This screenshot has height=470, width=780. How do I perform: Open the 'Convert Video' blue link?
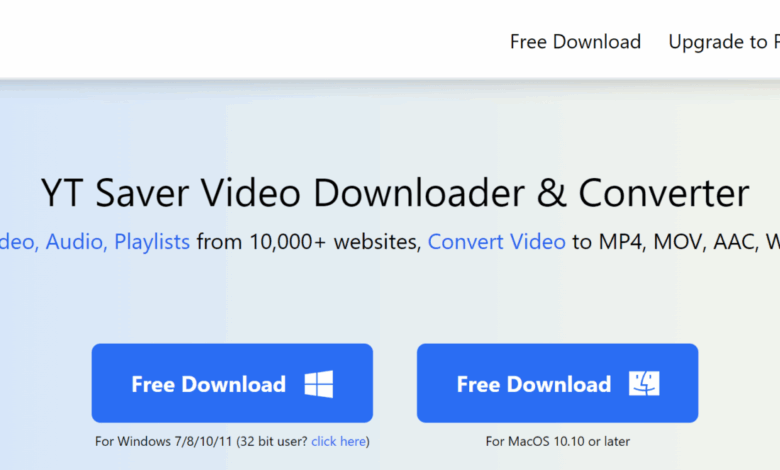(496, 242)
